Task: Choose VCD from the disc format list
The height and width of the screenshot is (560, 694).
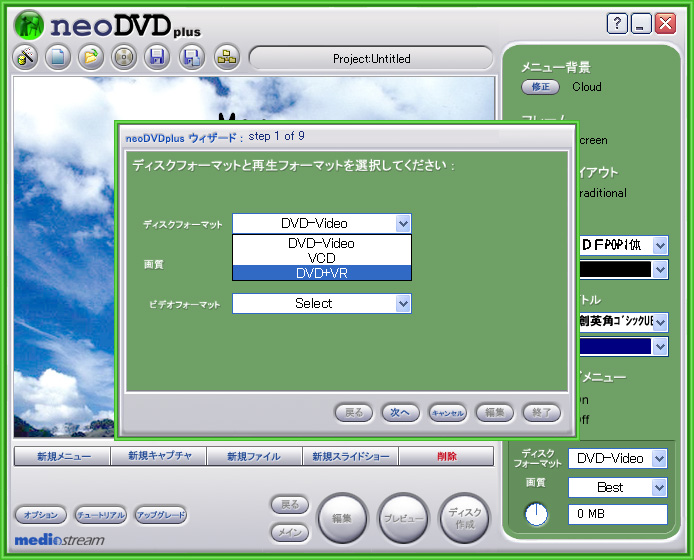Action: [x=322, y=258]
